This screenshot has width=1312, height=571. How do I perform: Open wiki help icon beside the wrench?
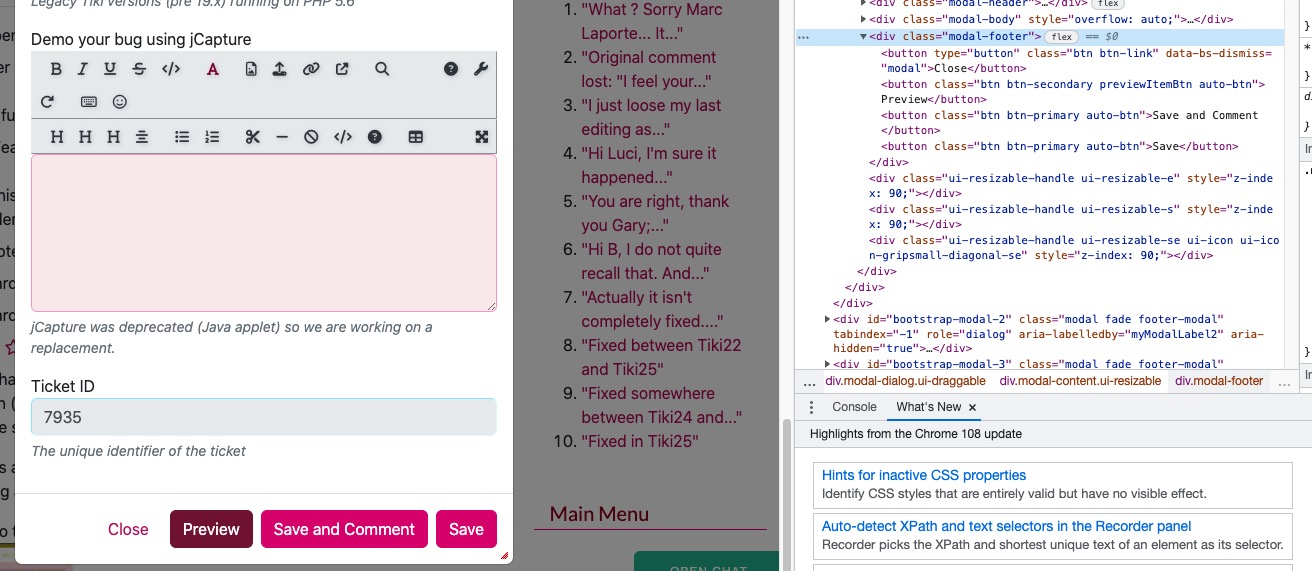pos(451,69)
